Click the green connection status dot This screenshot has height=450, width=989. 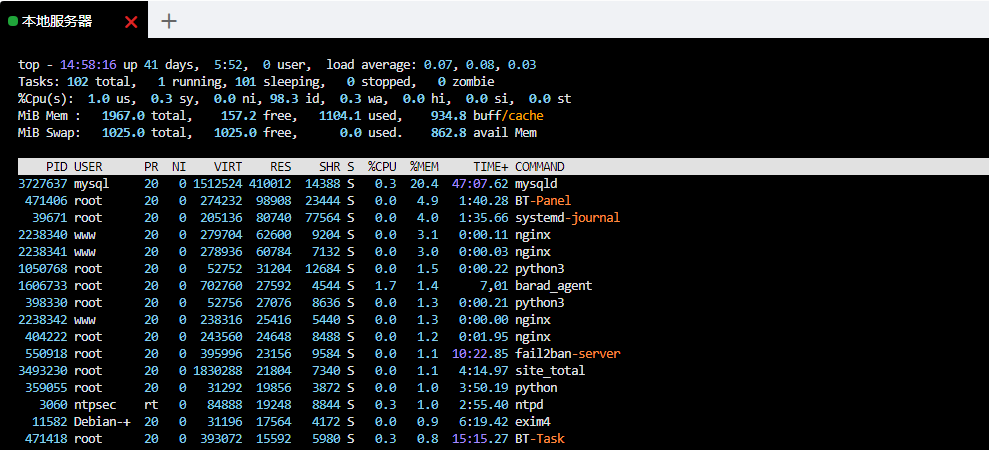pyautogui.click(x=13, y=21)
